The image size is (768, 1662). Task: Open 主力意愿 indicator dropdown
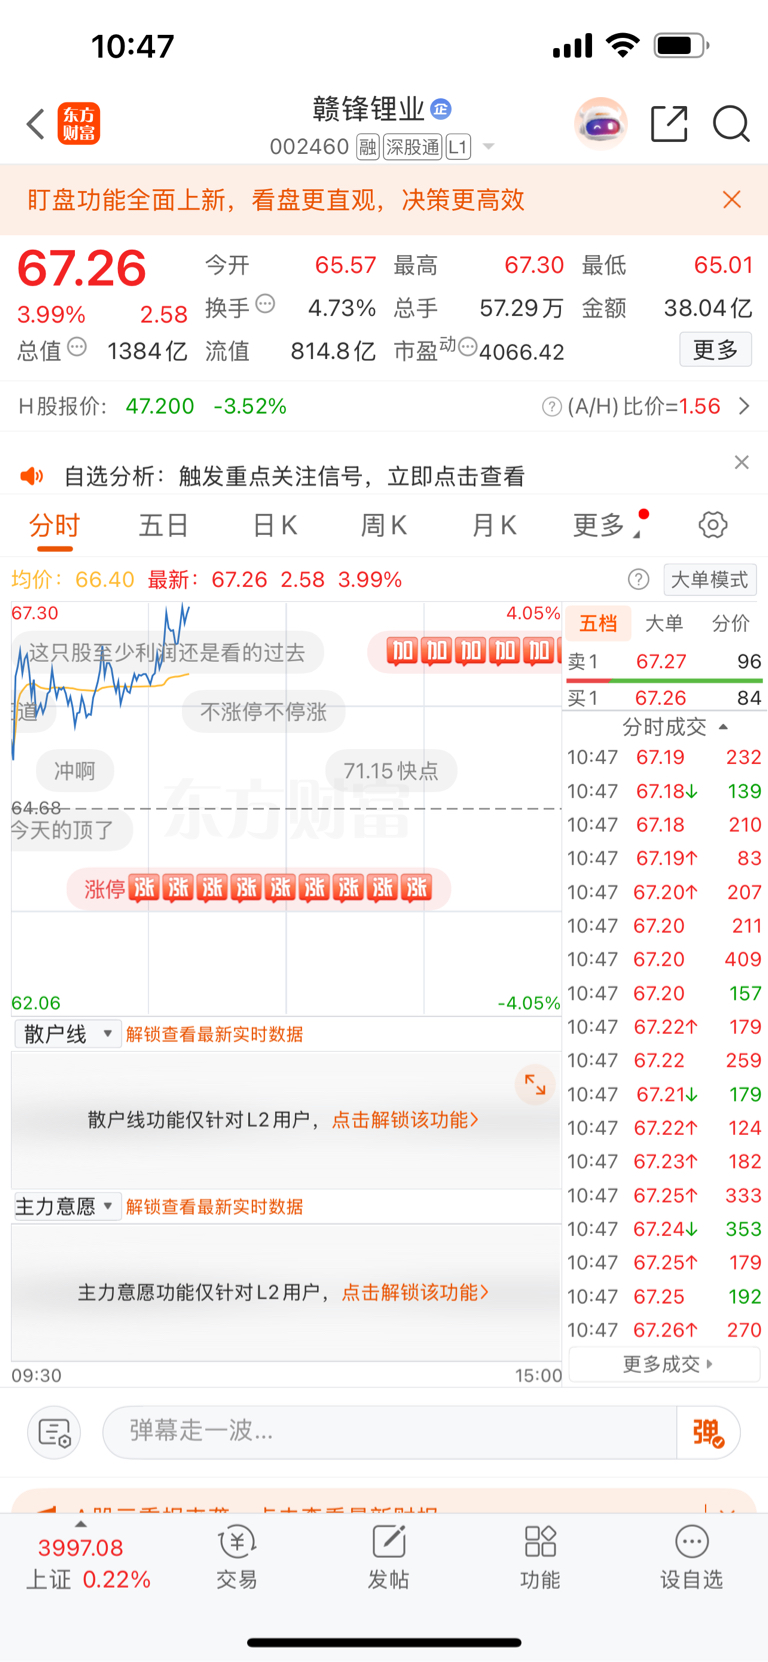click(67, 1206)
